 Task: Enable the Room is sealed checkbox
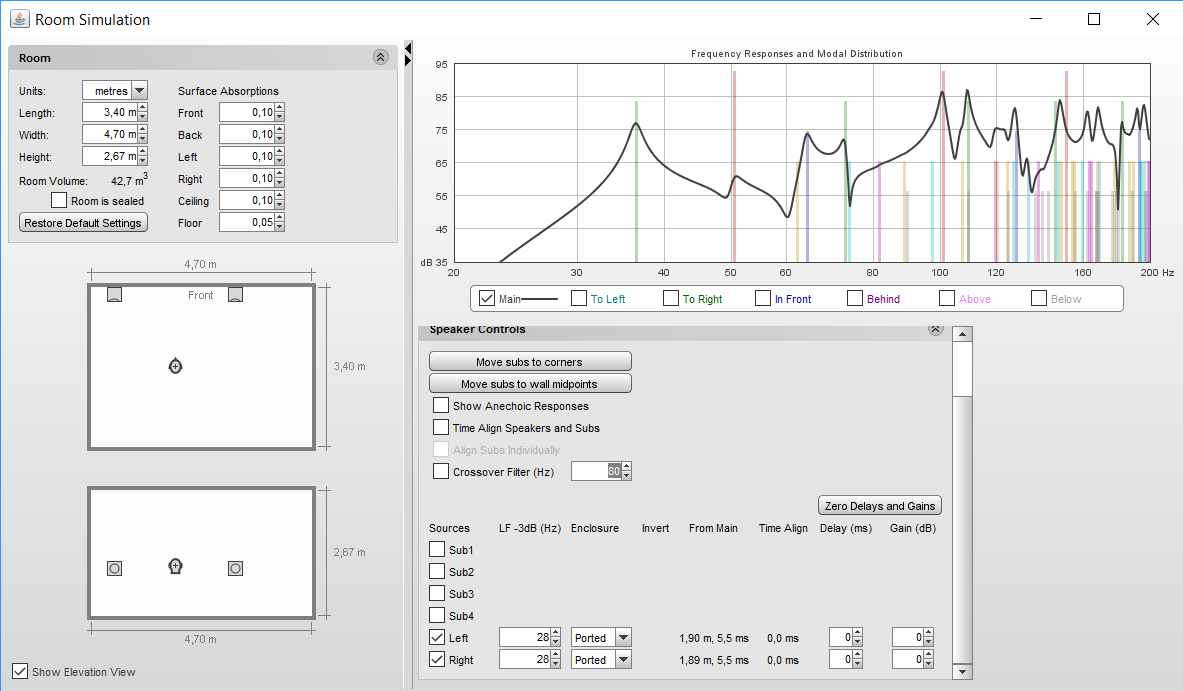[x=59, y=201]
